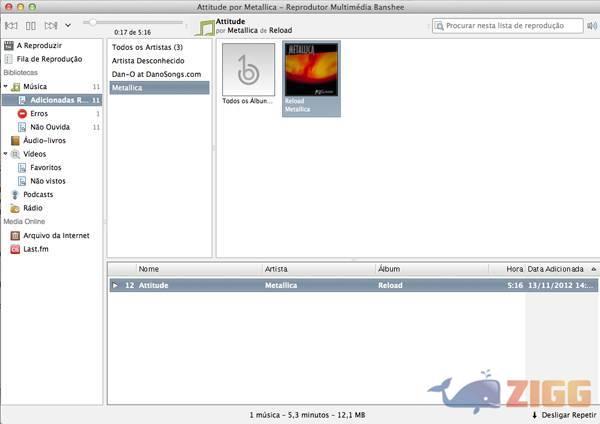The image size is (600, 424).
Task: Select 'Adicionadas R...' smart playlist
Action: pos(52,100)
